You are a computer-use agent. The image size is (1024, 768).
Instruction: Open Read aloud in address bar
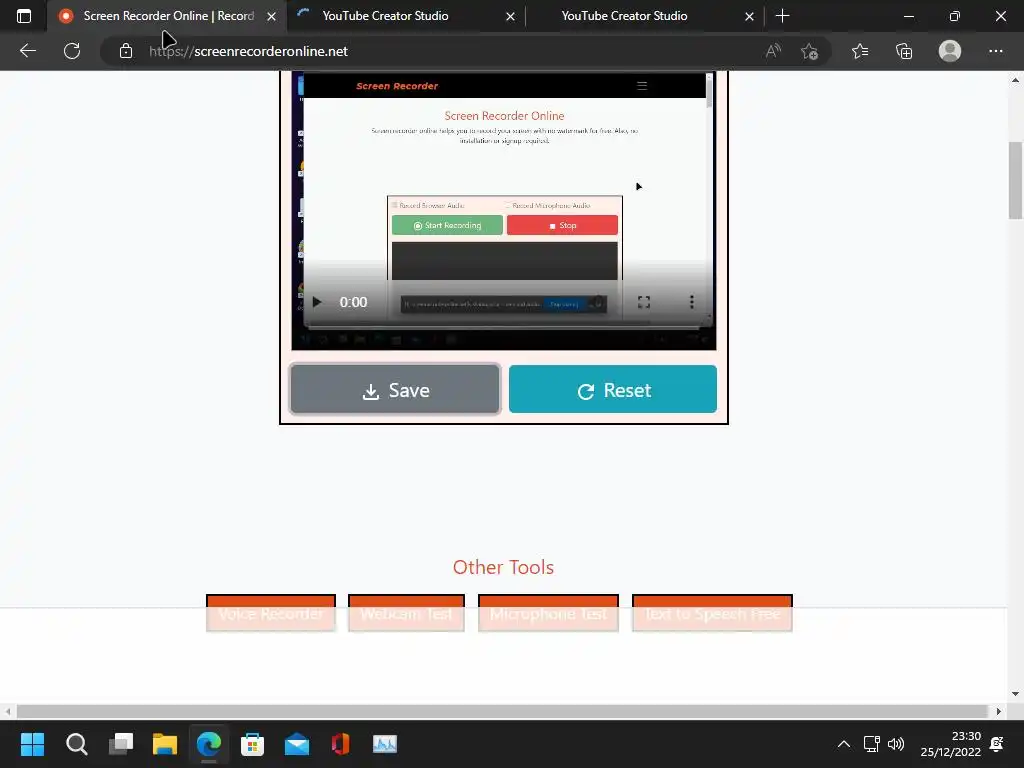773,51
